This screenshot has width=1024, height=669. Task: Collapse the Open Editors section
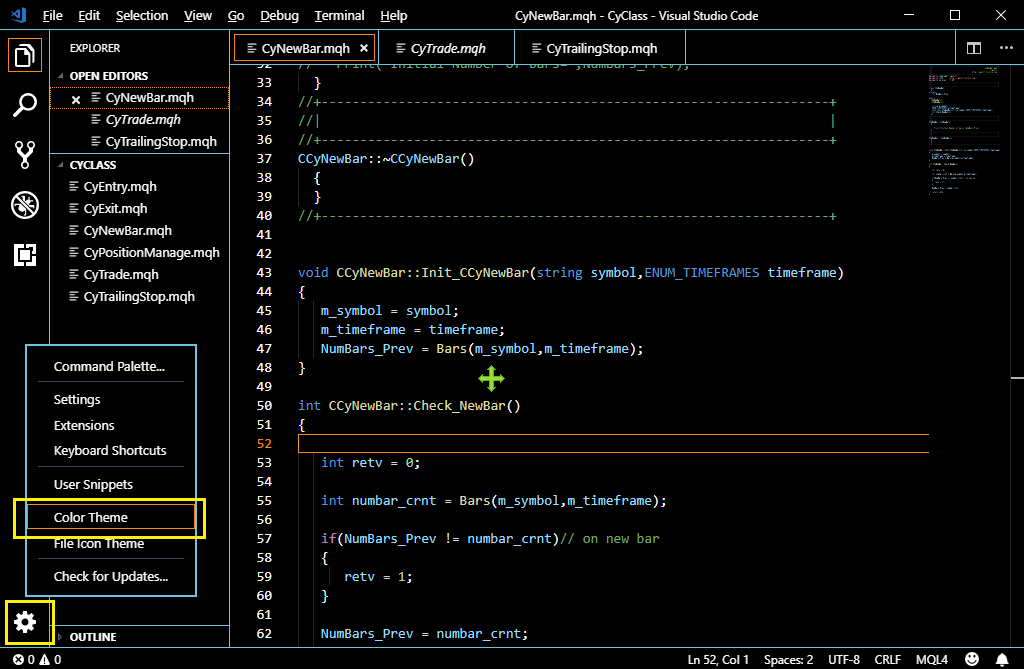click(x=108, y=76)
